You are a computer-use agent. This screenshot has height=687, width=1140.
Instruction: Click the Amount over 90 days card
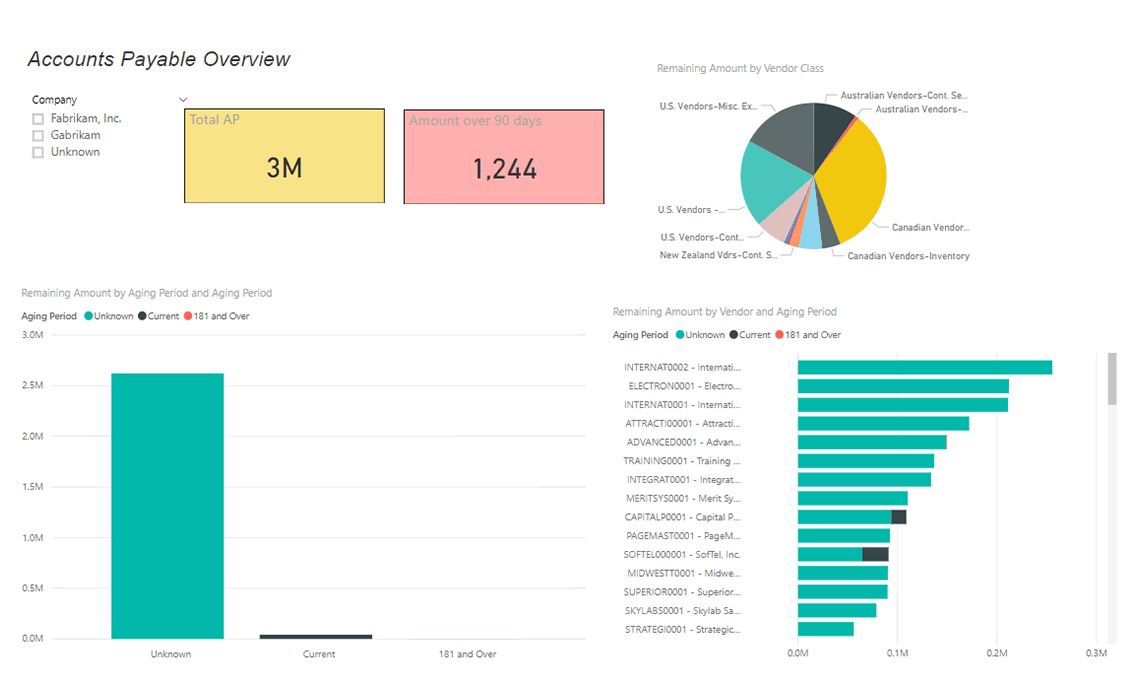pos(504,156)
